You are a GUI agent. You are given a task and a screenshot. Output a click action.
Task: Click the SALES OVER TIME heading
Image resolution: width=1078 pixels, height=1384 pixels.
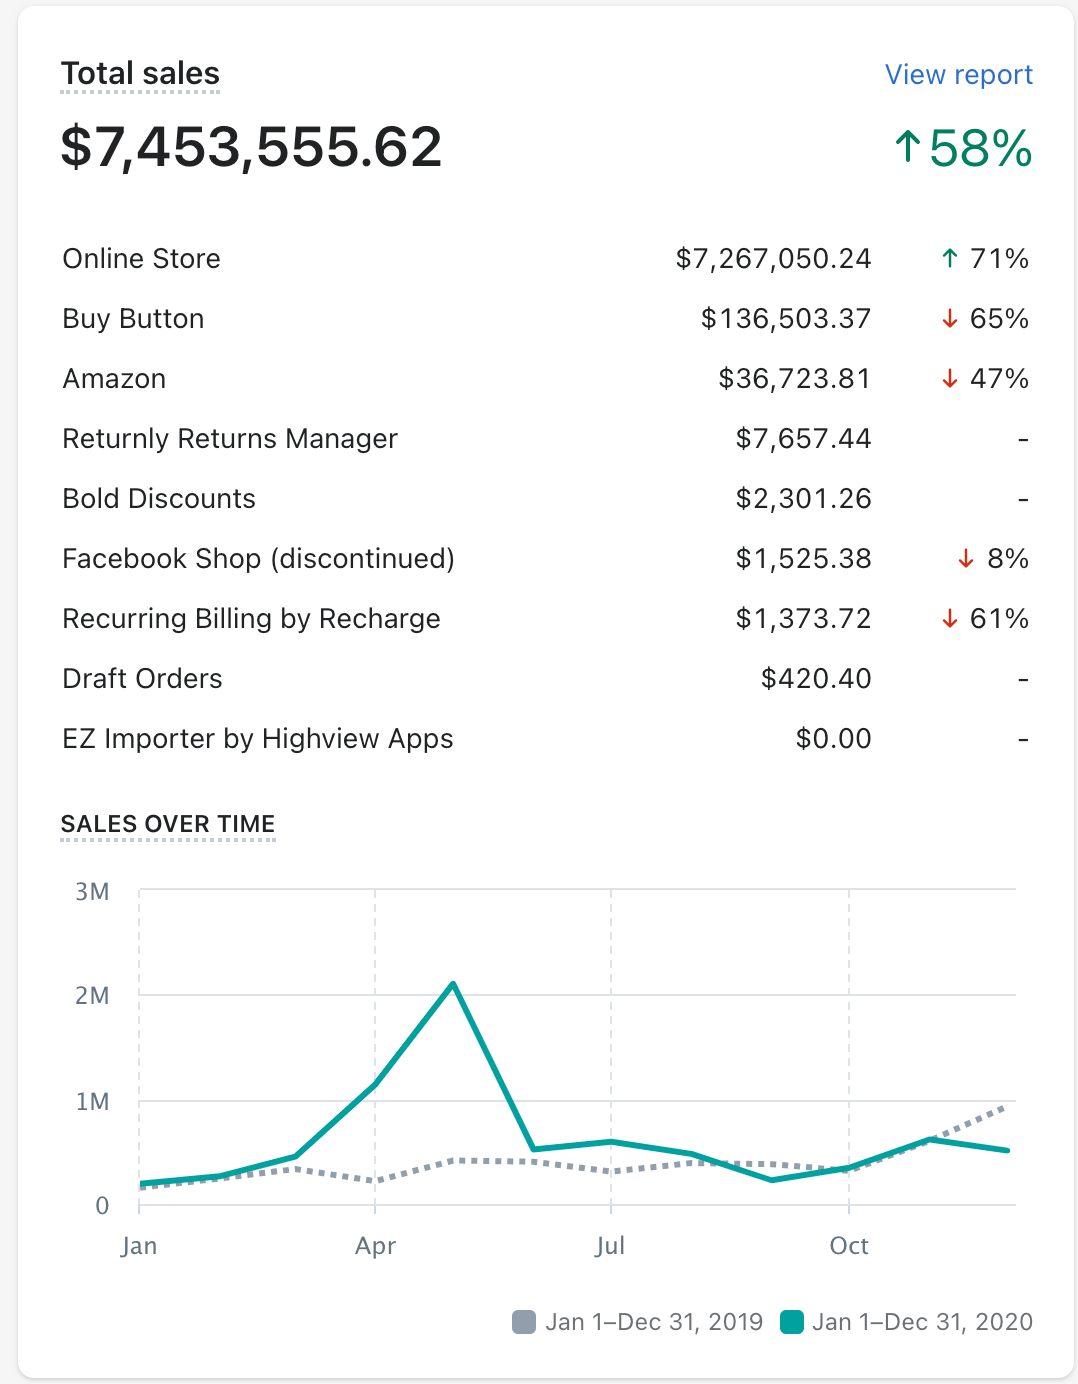(x=168, y=824)
